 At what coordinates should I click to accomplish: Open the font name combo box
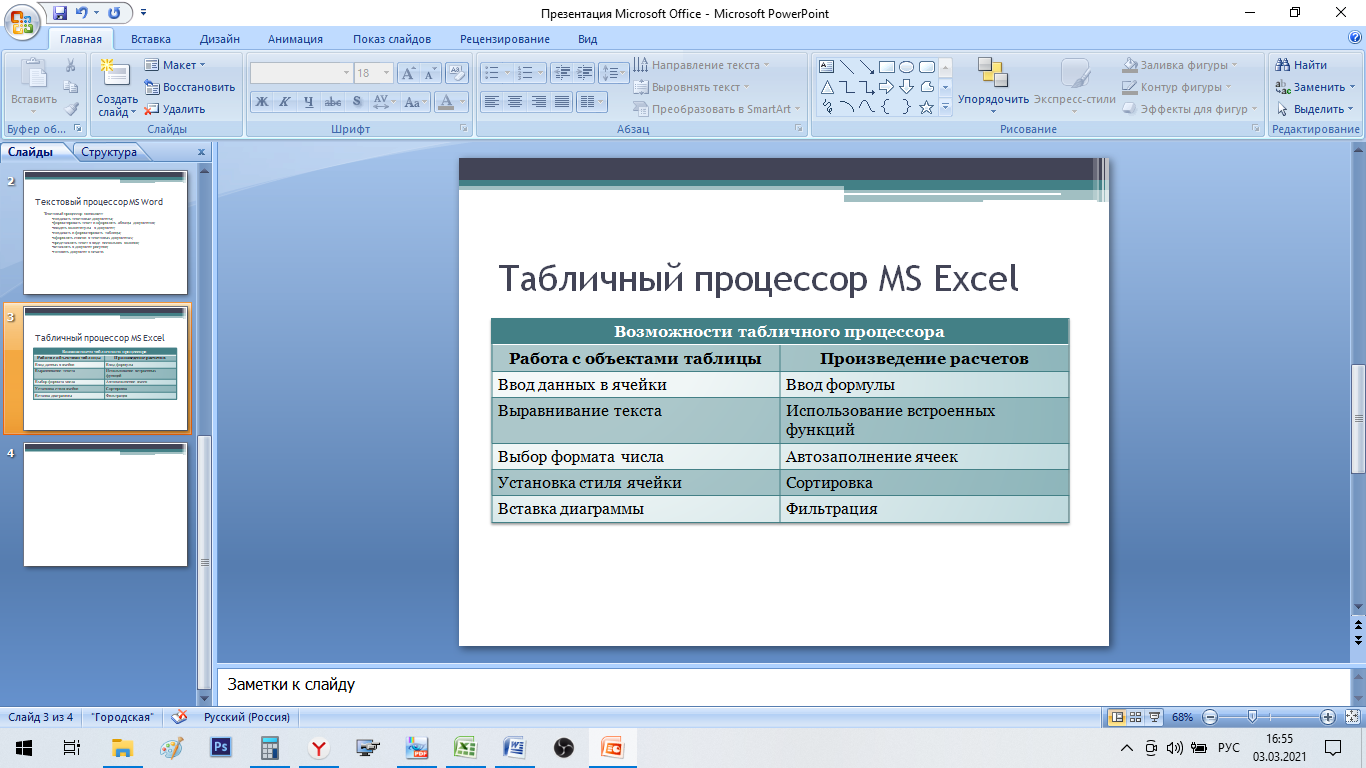(301, 73)
